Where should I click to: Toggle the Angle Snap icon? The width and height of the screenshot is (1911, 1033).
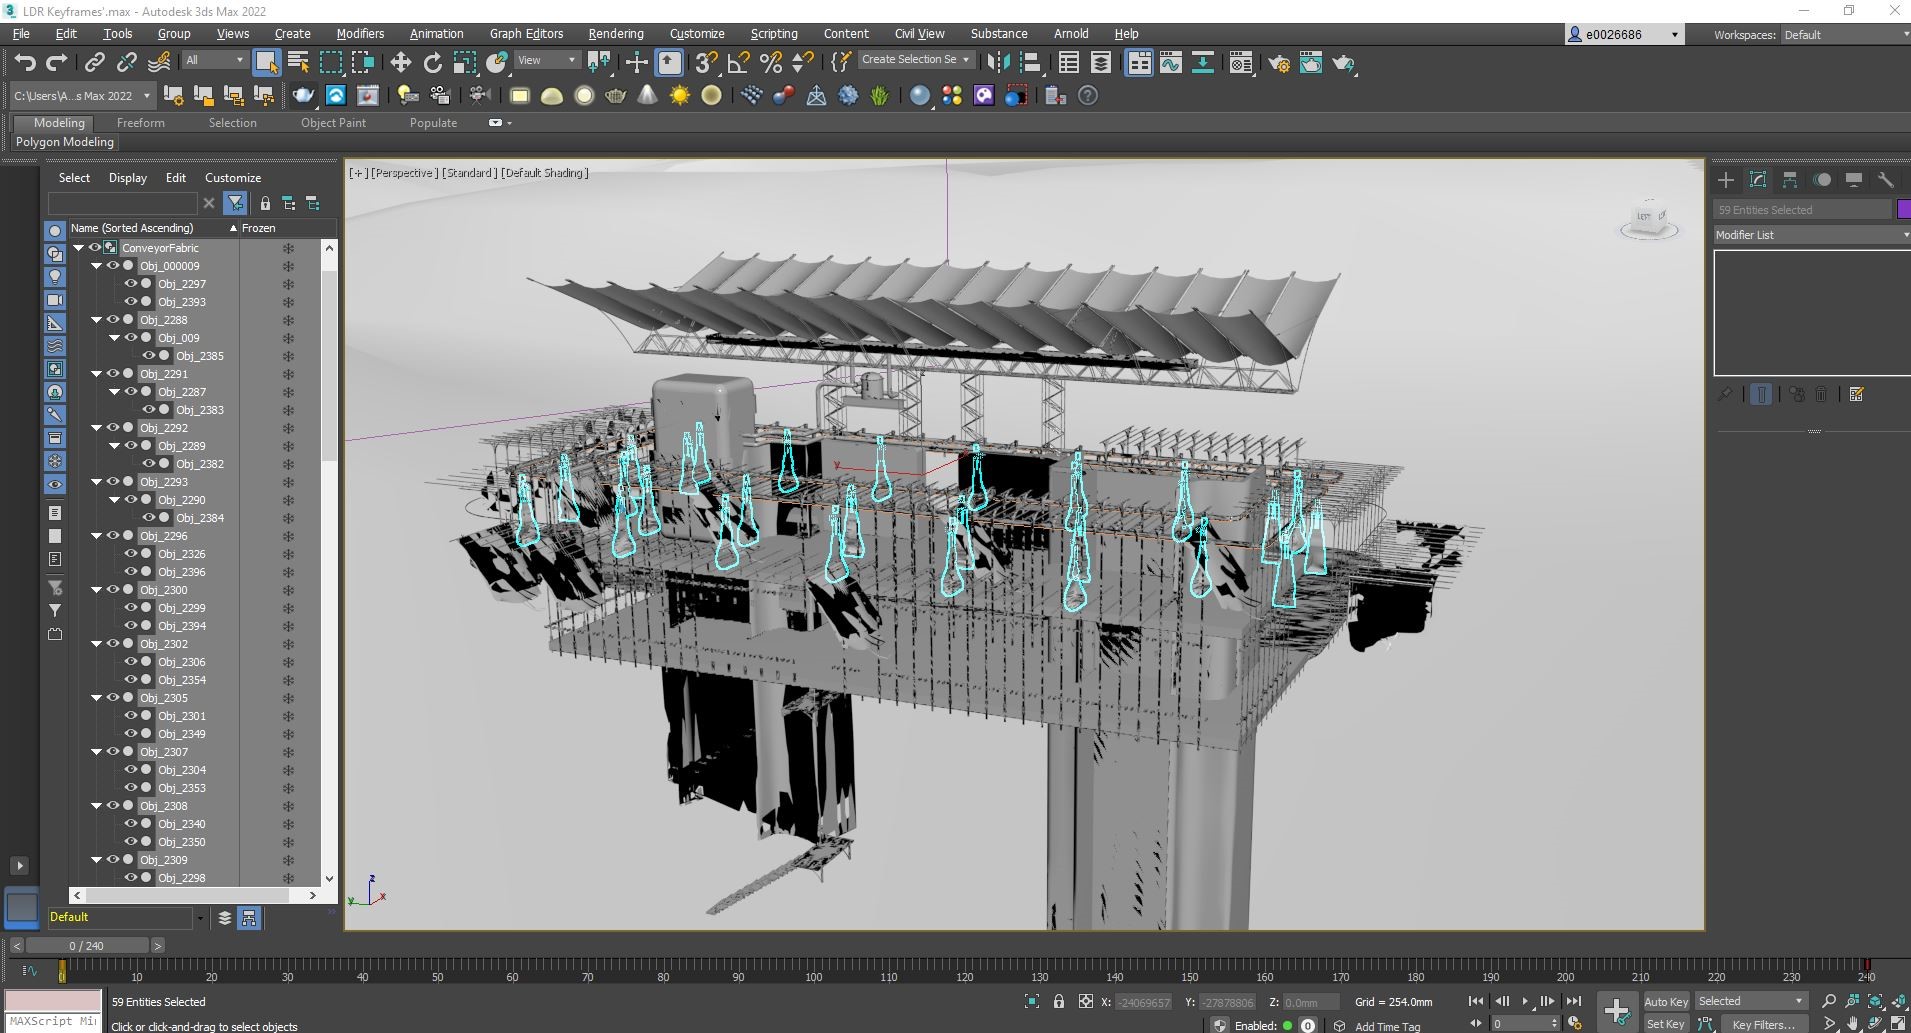tap(739, 63)
